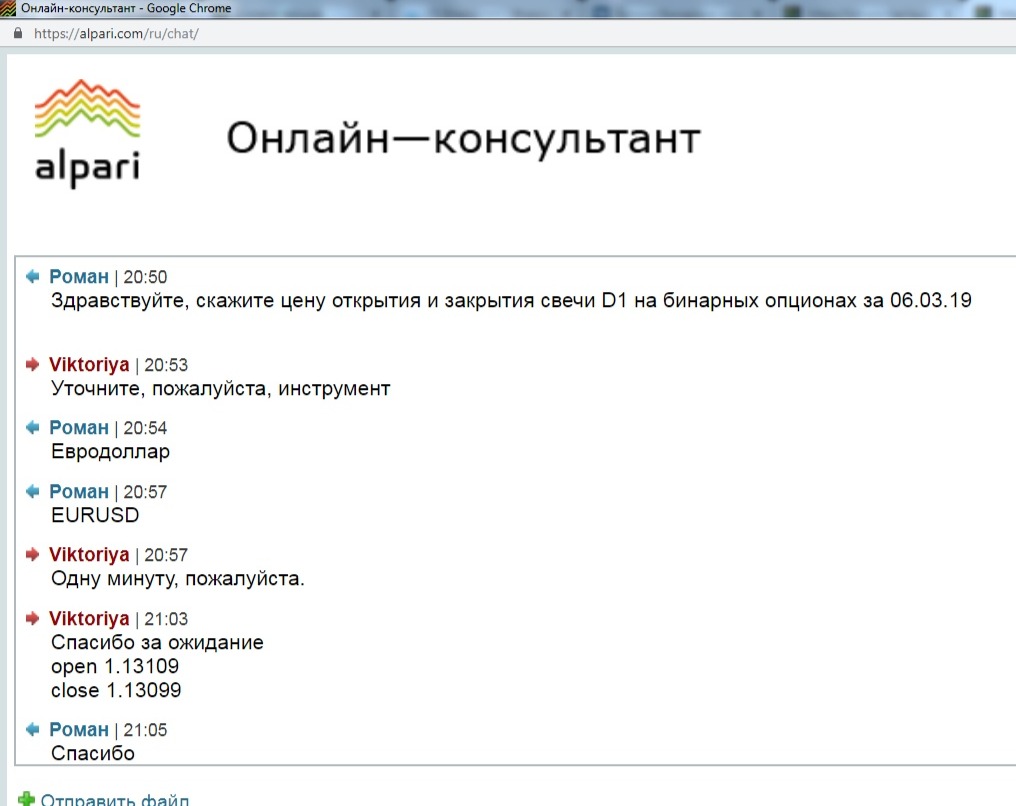The height and width of the screenshot is (806, 1016).
Task: Click red arrow beside Viktoriya's 21:03 message
Action: (x=34, y=619)
